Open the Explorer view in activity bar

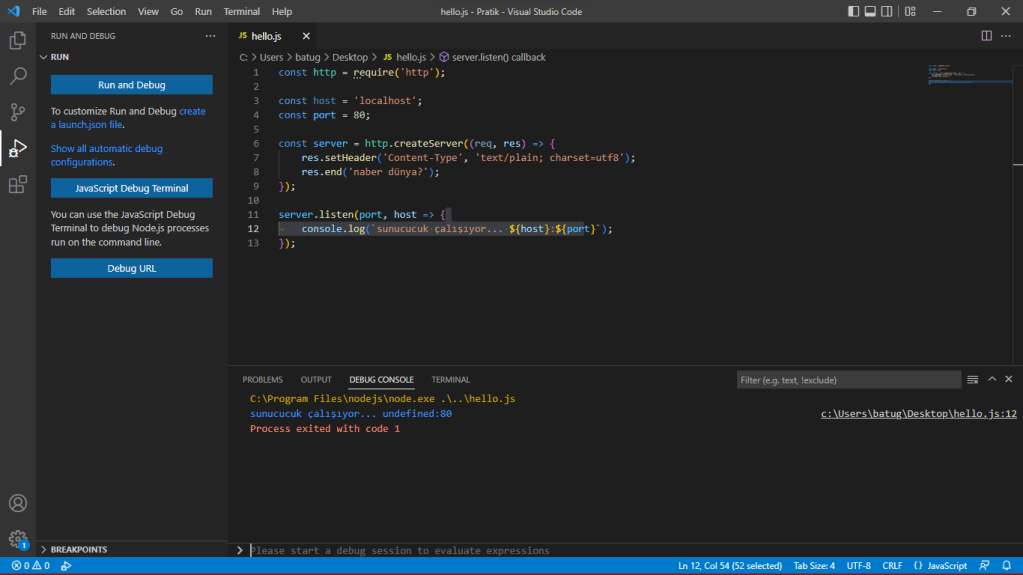17,41
